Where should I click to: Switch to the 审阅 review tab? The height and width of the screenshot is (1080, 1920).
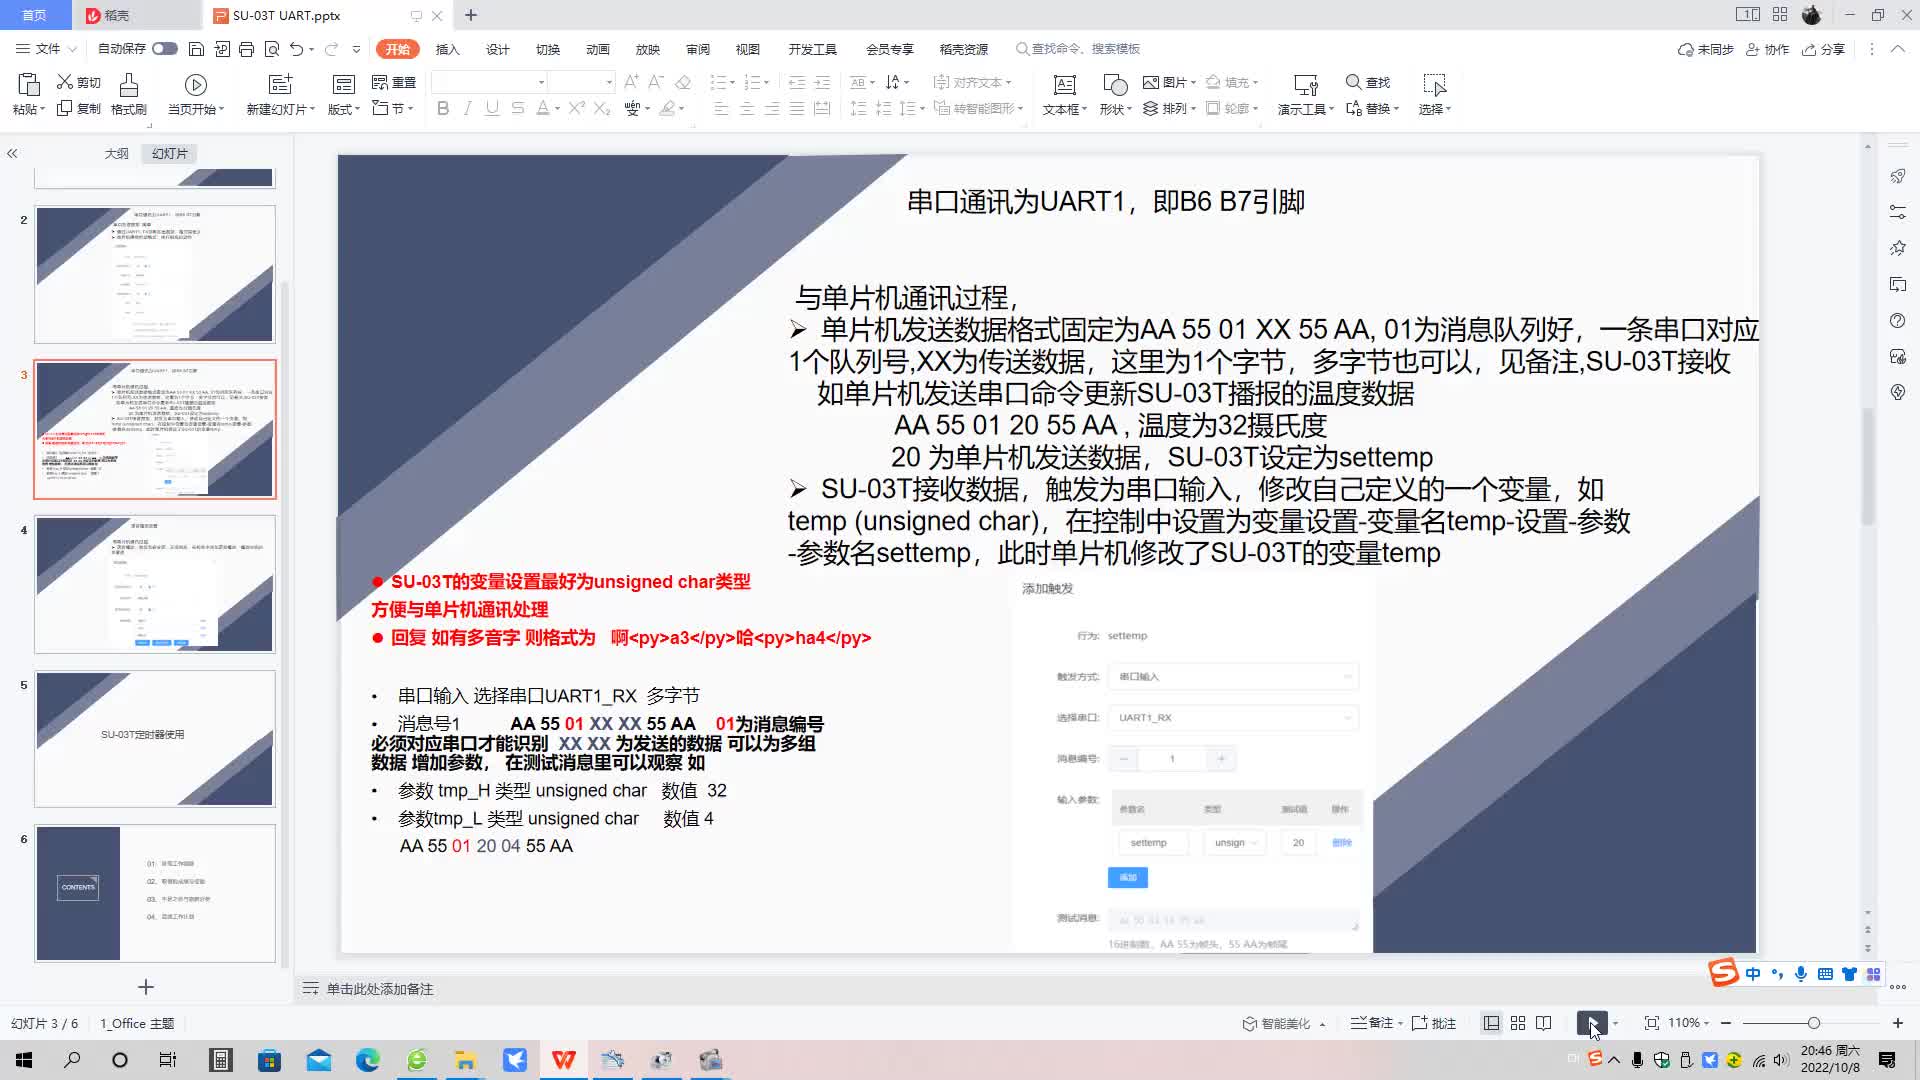pos(697,49)
